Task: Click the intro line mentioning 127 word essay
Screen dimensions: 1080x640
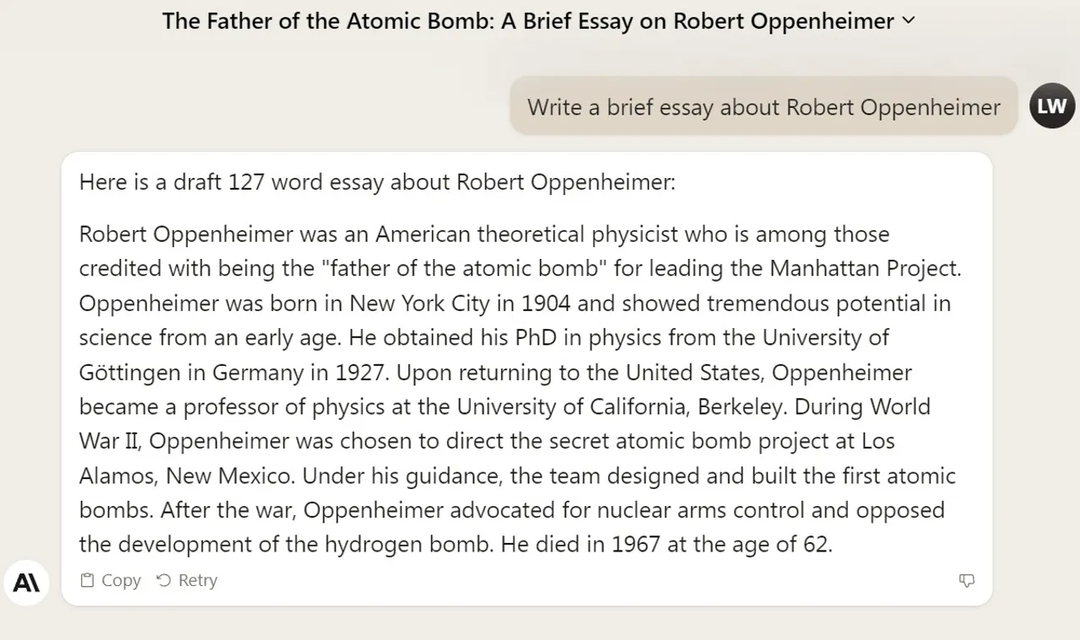Action: pos(377,182)
